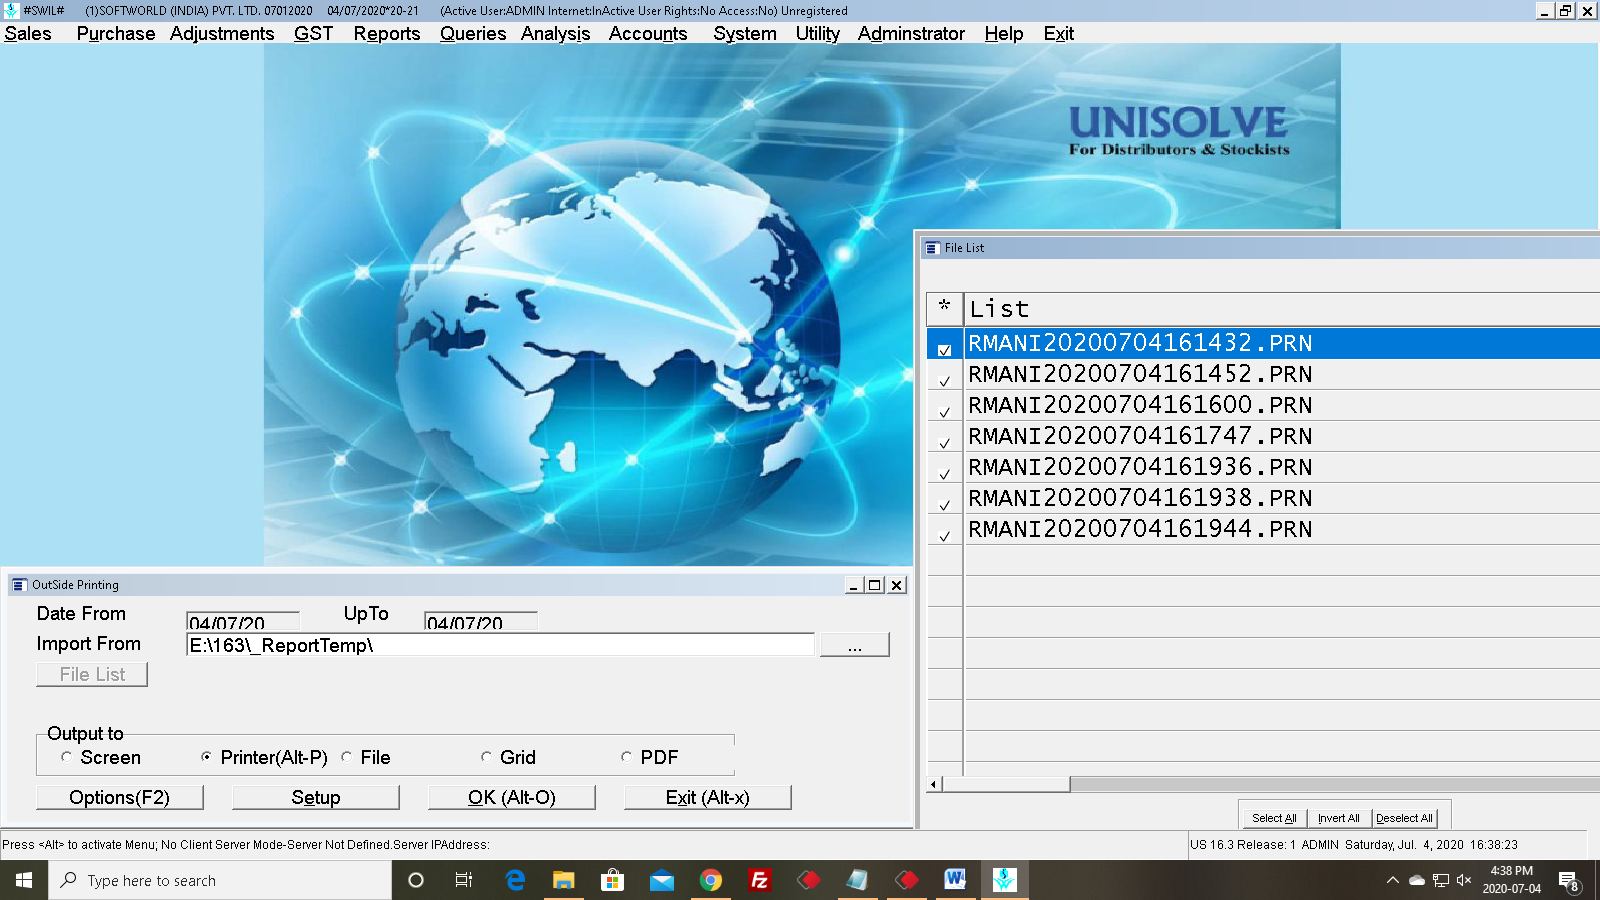This screenshot has width=1600, height=900.
Task: Open Mail app from taskbar
Action: [661, 880]
